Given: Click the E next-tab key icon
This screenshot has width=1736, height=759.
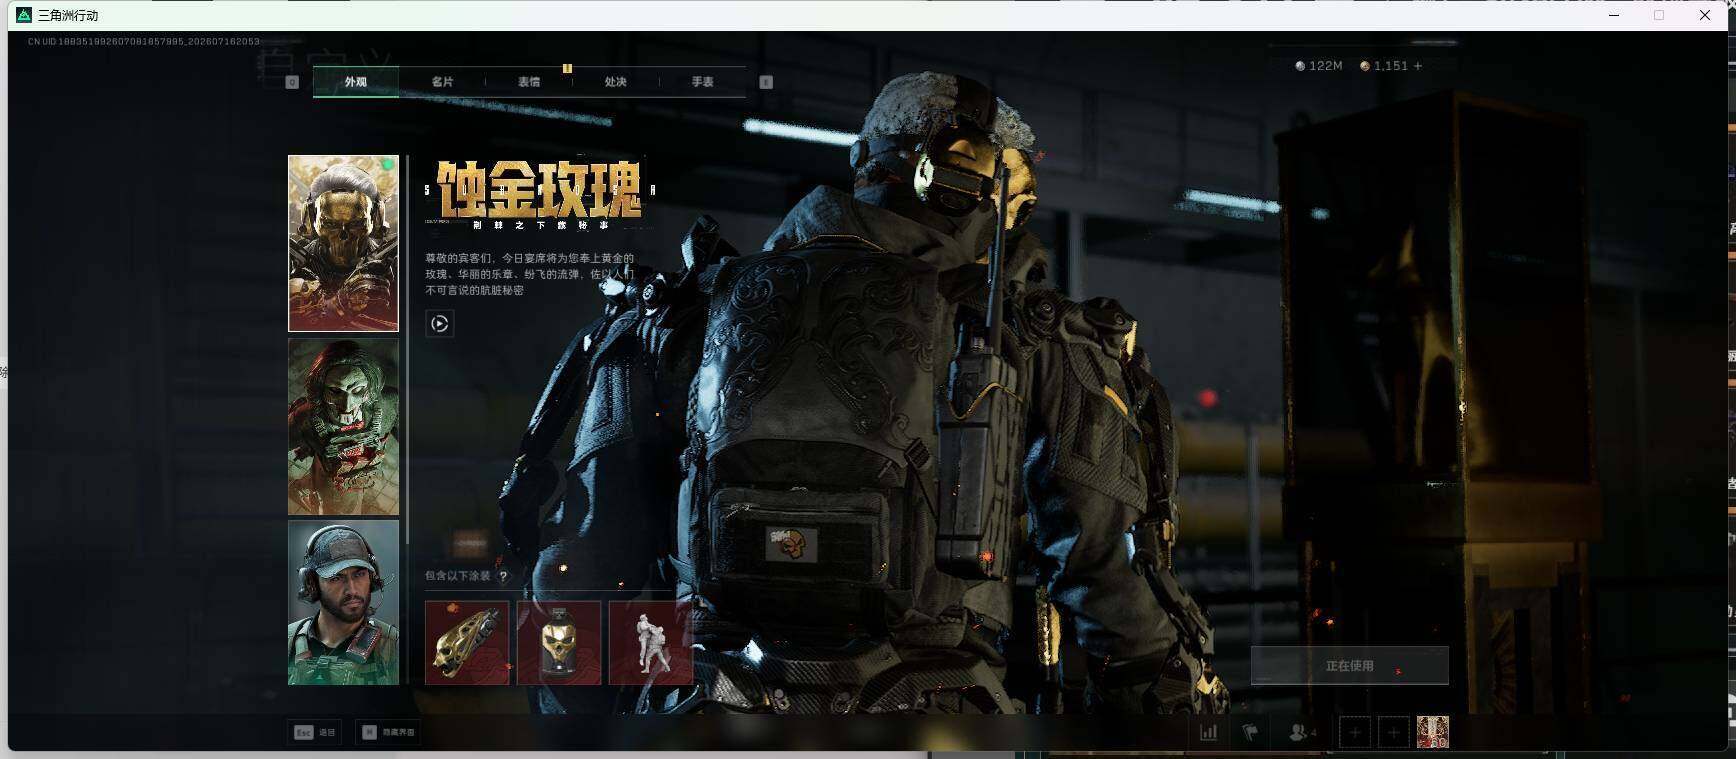Looking at the screenshot, I should pos(766,82).
